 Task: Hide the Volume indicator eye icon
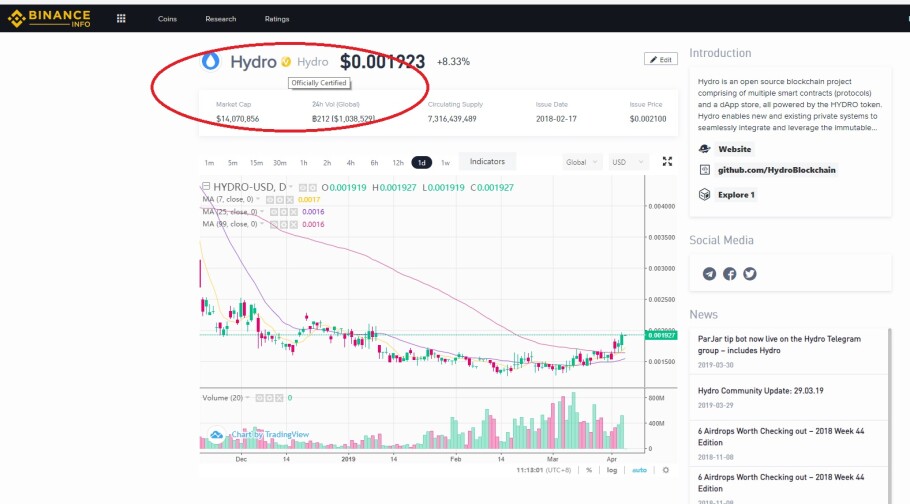click(x=259, y=398)
